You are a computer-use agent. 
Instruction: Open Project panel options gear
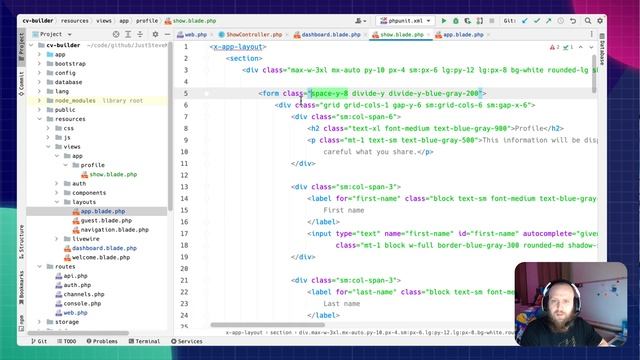(155, 34)
